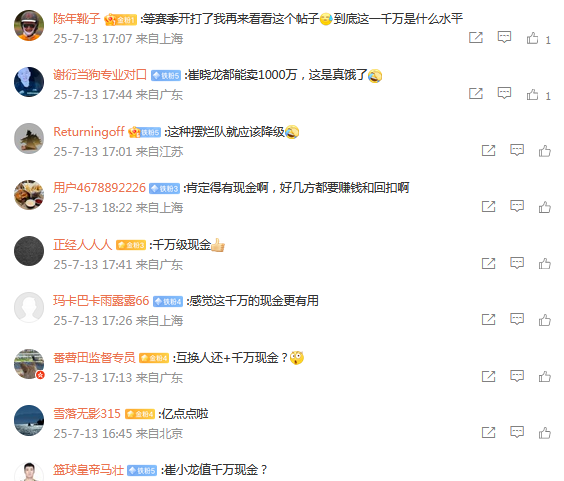Click 雪落无影315's profile avatar
The width and height of the screenshot is (564, 481).
[x=29, y=420]
